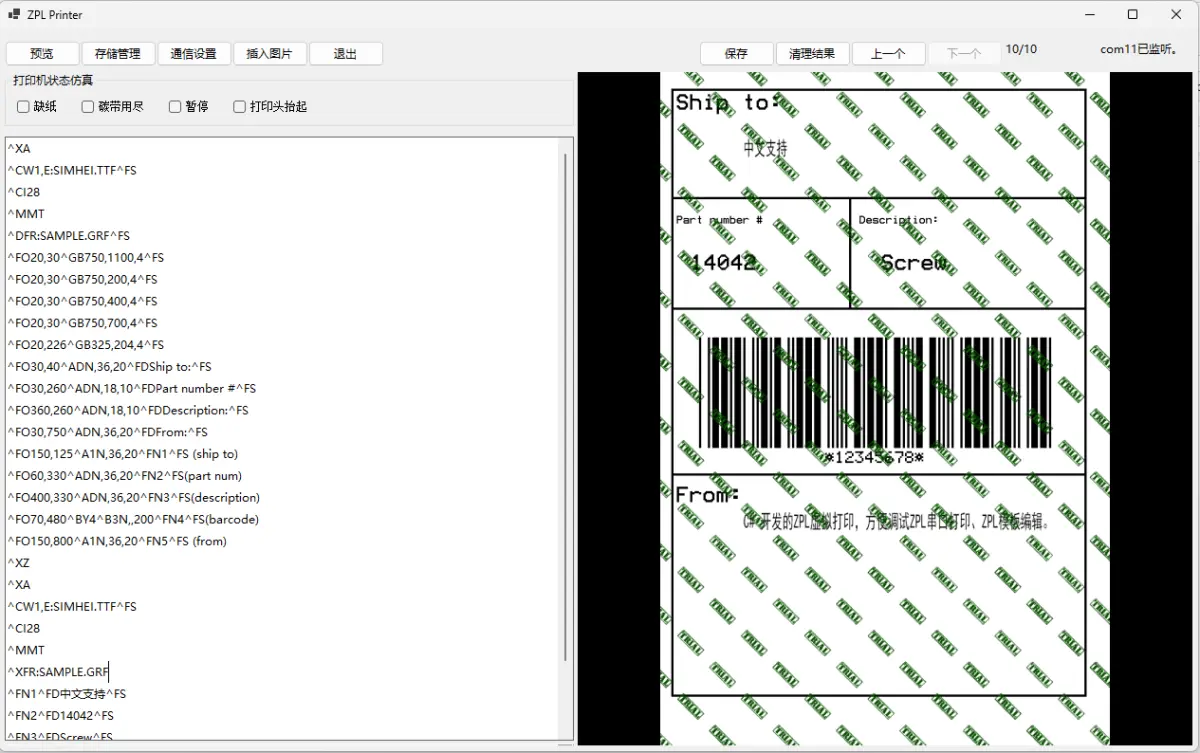Toggle 打印头抬起 print-head-up checkbox
1200x753 pixels.
click(270, 106)
